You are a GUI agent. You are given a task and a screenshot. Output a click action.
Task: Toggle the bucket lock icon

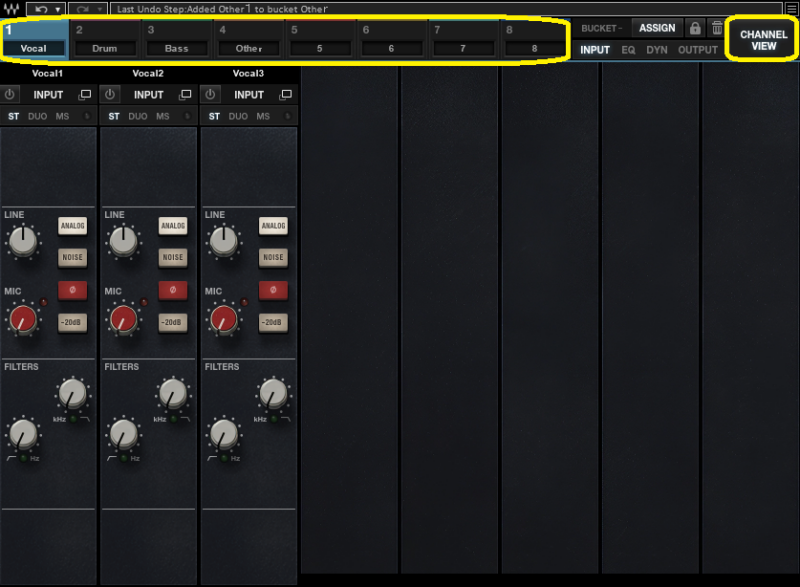coord(695,28)
